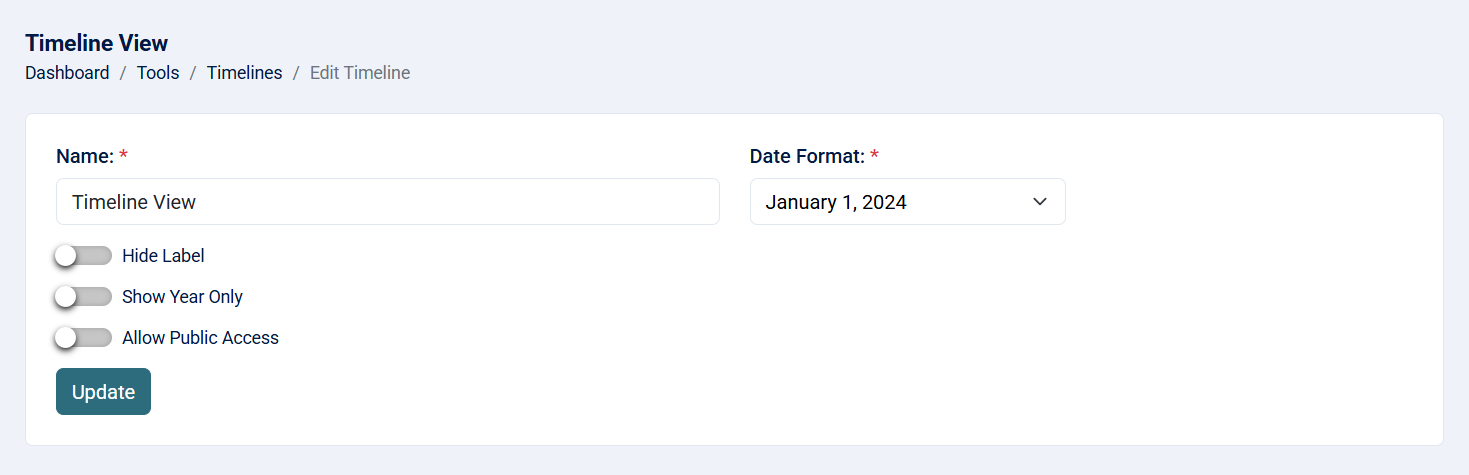Click the chevron arrow in Date Format

[x=1039, y=202]
